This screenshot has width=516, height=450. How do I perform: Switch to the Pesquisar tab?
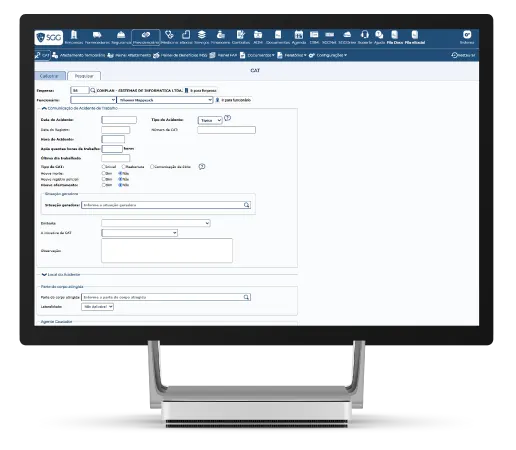(84, 76)
